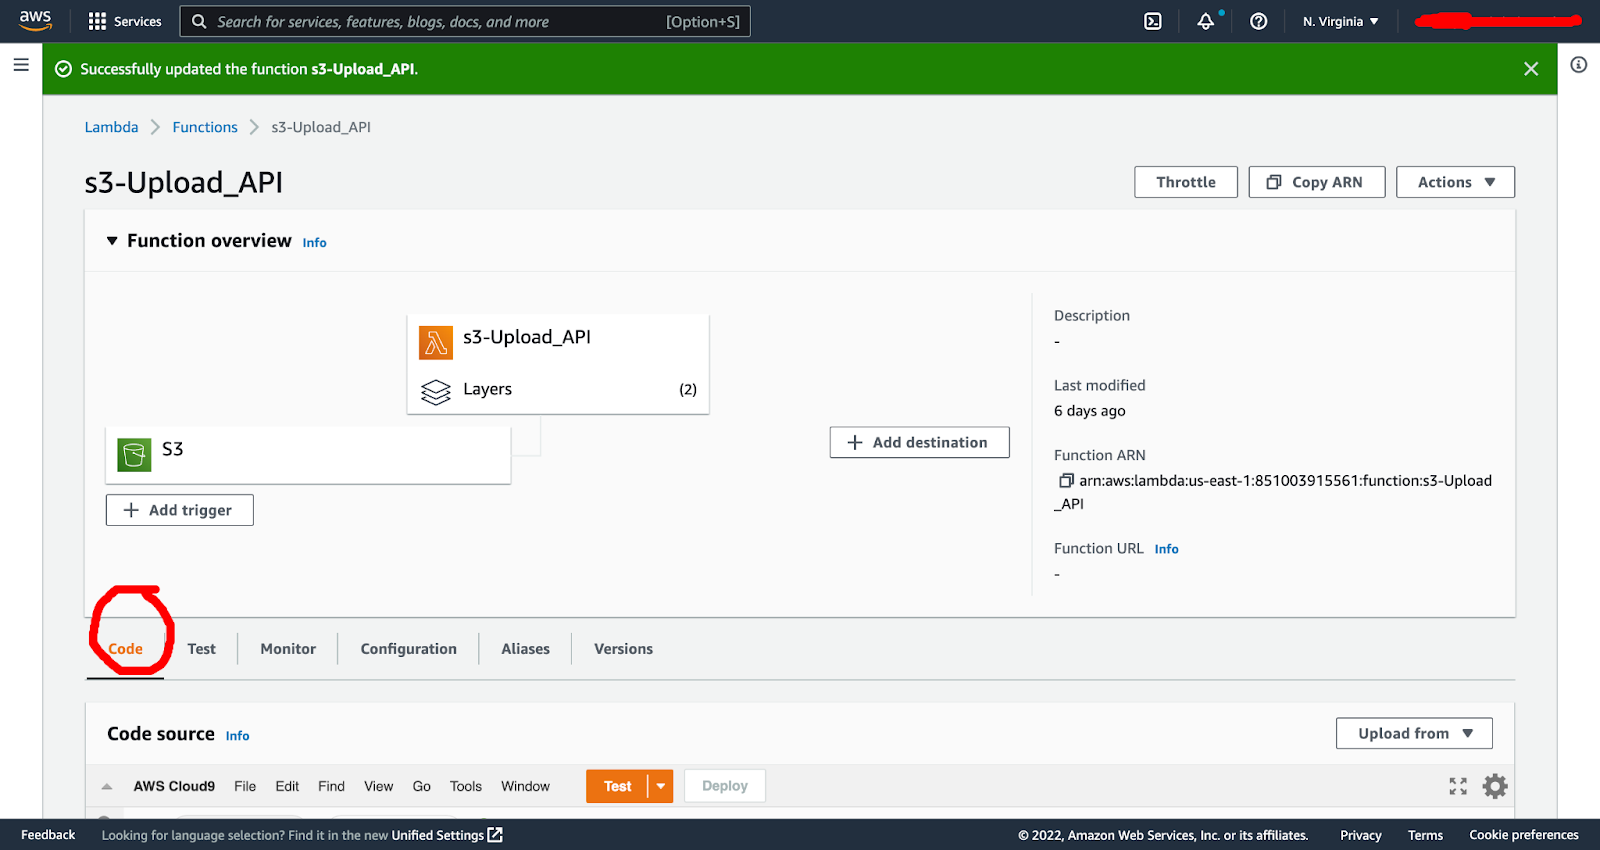1600x850 pixels.
Task: Open Info link next to Code source
Action: click(x=237, y=736)
